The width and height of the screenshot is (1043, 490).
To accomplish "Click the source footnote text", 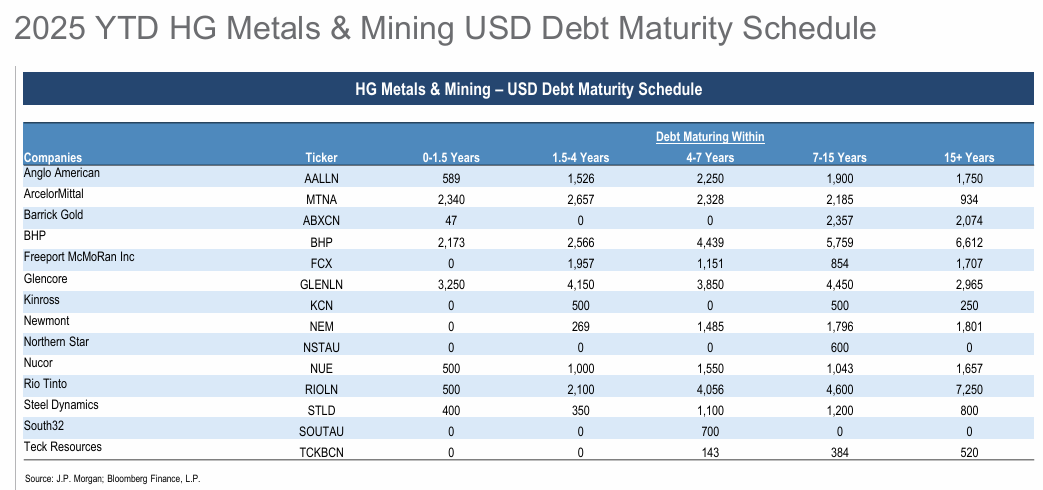I will pos(113,479).
